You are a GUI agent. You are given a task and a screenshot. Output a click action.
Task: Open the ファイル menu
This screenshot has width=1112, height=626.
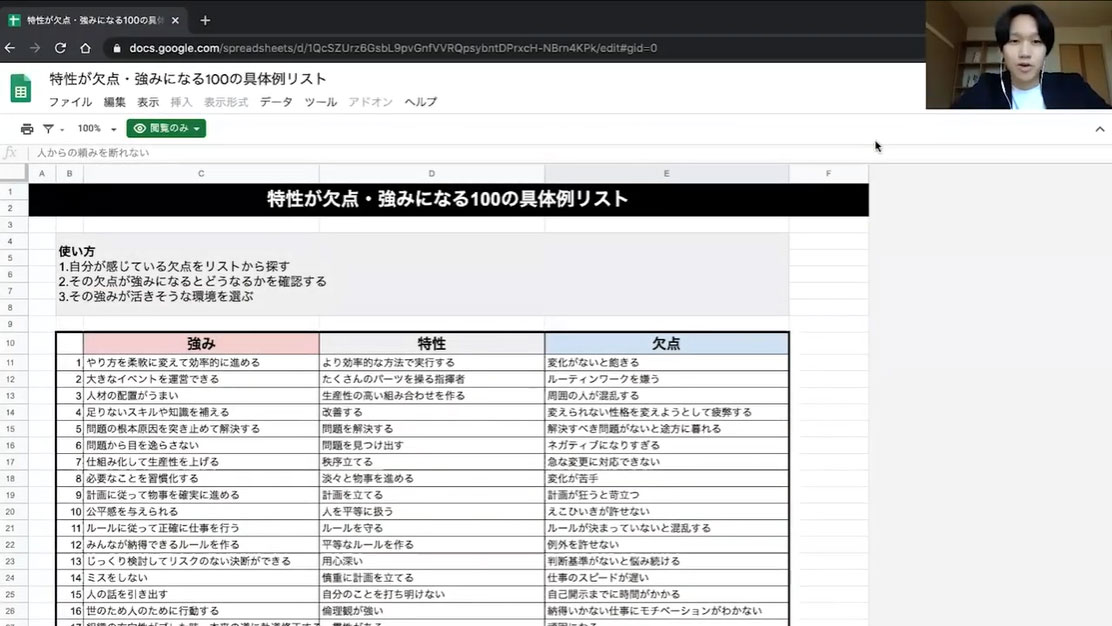(x=70, y=102)
